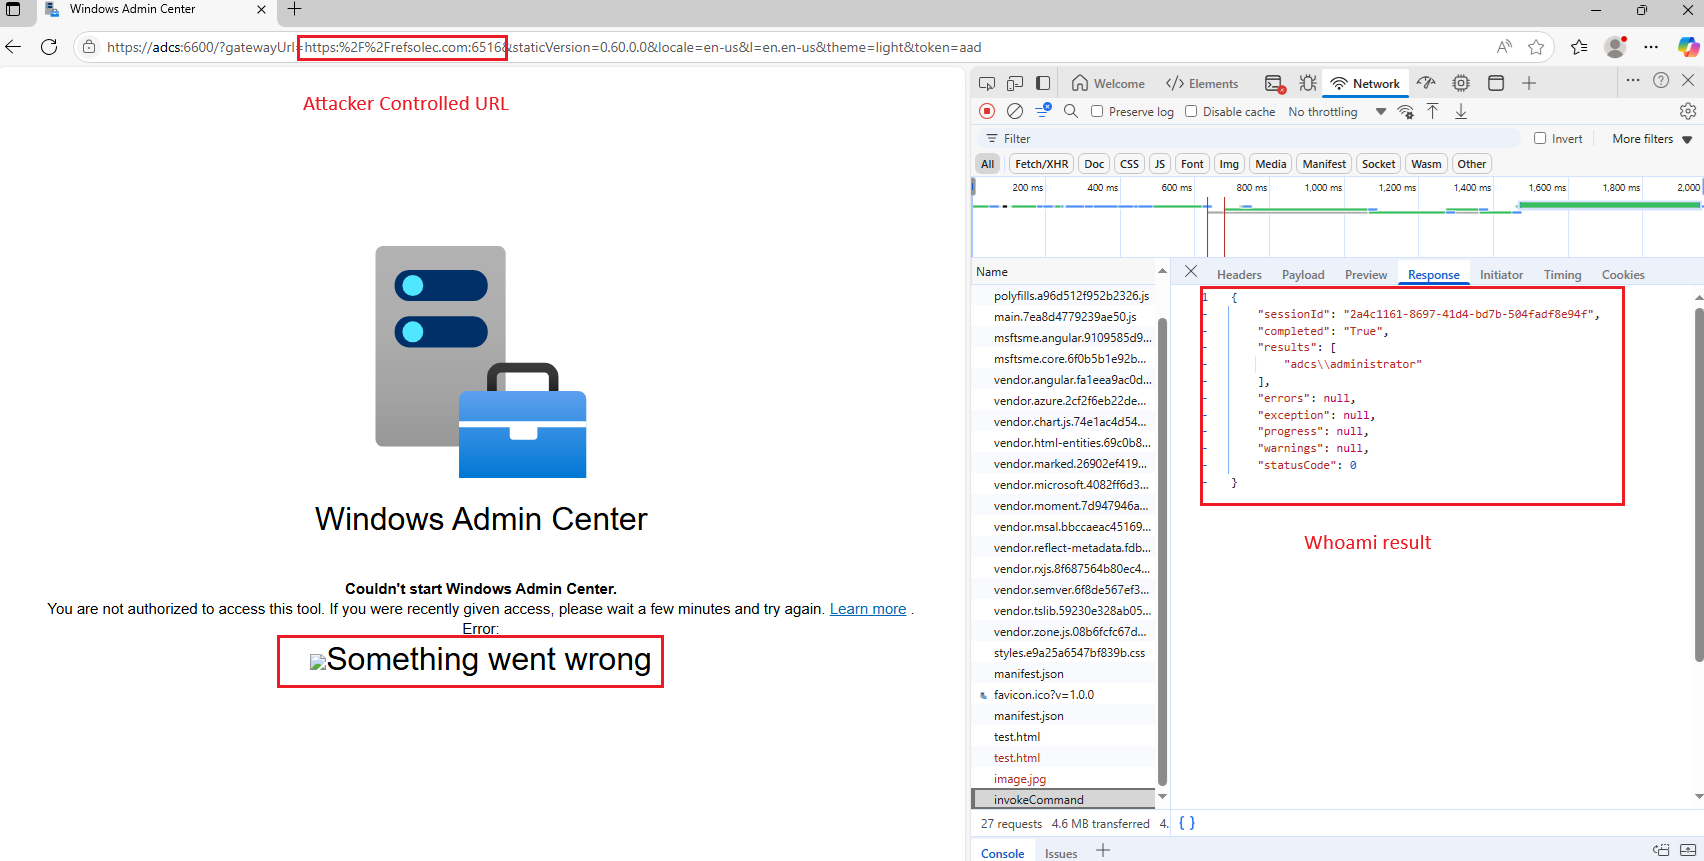Filter requests by Fetch/XHR
The height and width of the screenshot is (861, 1704).
pos(1041,164)
